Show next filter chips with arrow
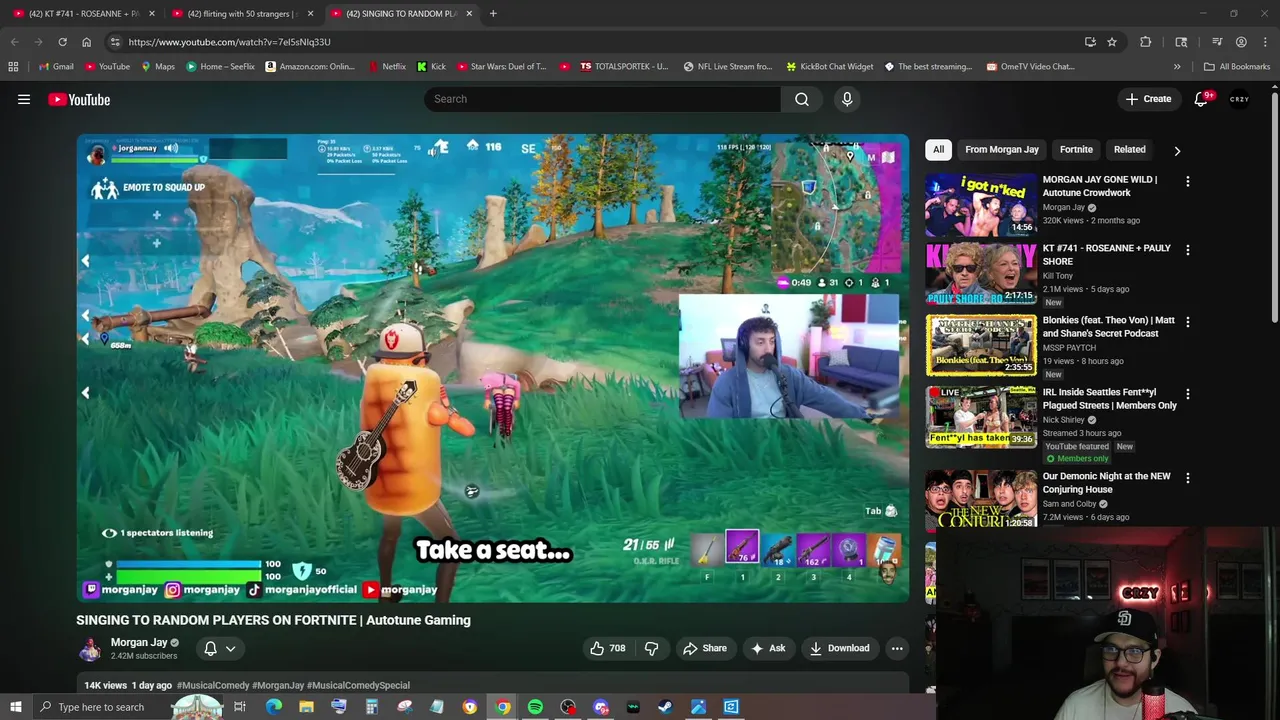The width and height of the screenshot is (1280, 720). pos(1177,150)
